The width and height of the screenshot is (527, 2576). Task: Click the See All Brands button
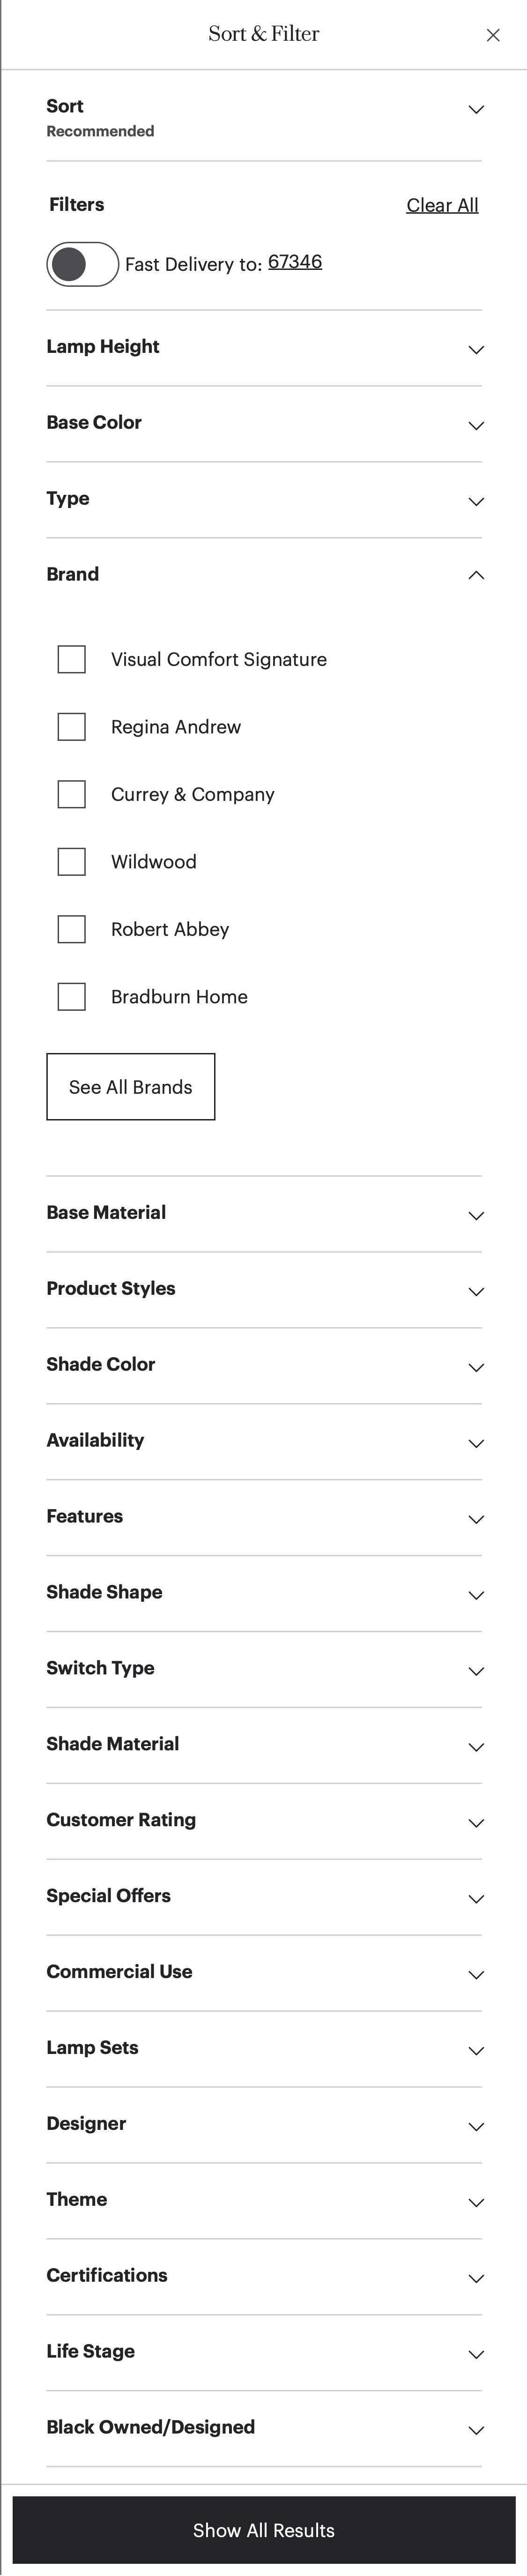tap(130, 1087)
